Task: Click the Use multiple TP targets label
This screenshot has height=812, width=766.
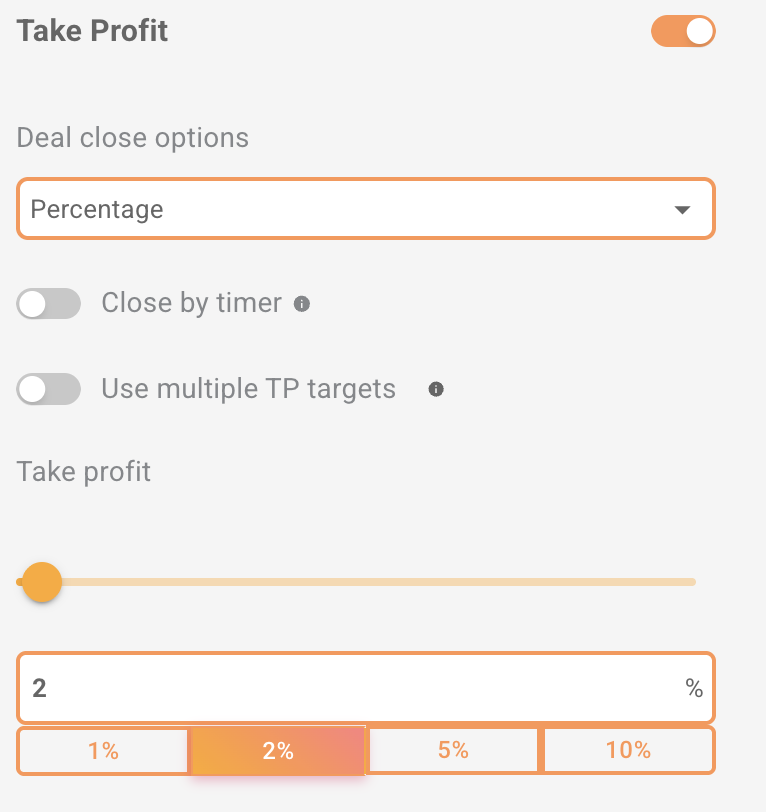Action: [x=248, y=388]
